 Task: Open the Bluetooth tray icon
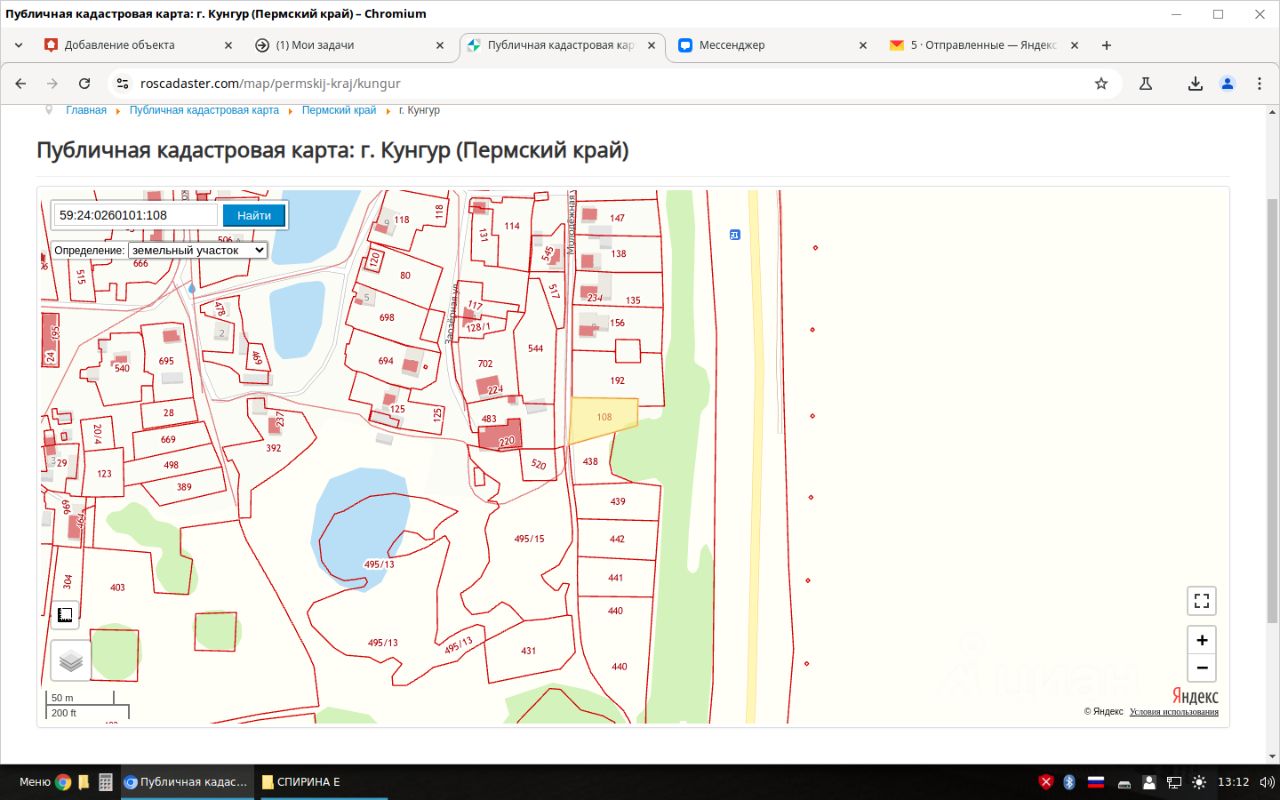coord(1069,782)
